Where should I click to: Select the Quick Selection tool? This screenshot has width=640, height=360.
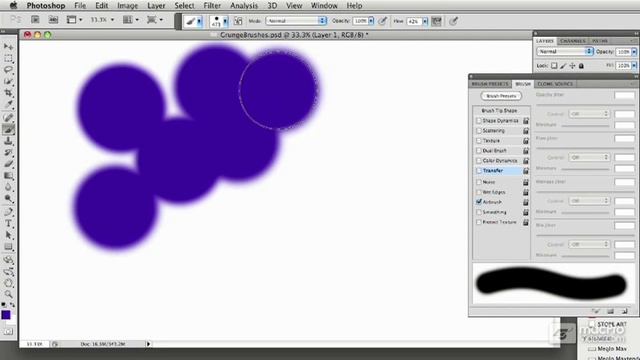[8, 82]
